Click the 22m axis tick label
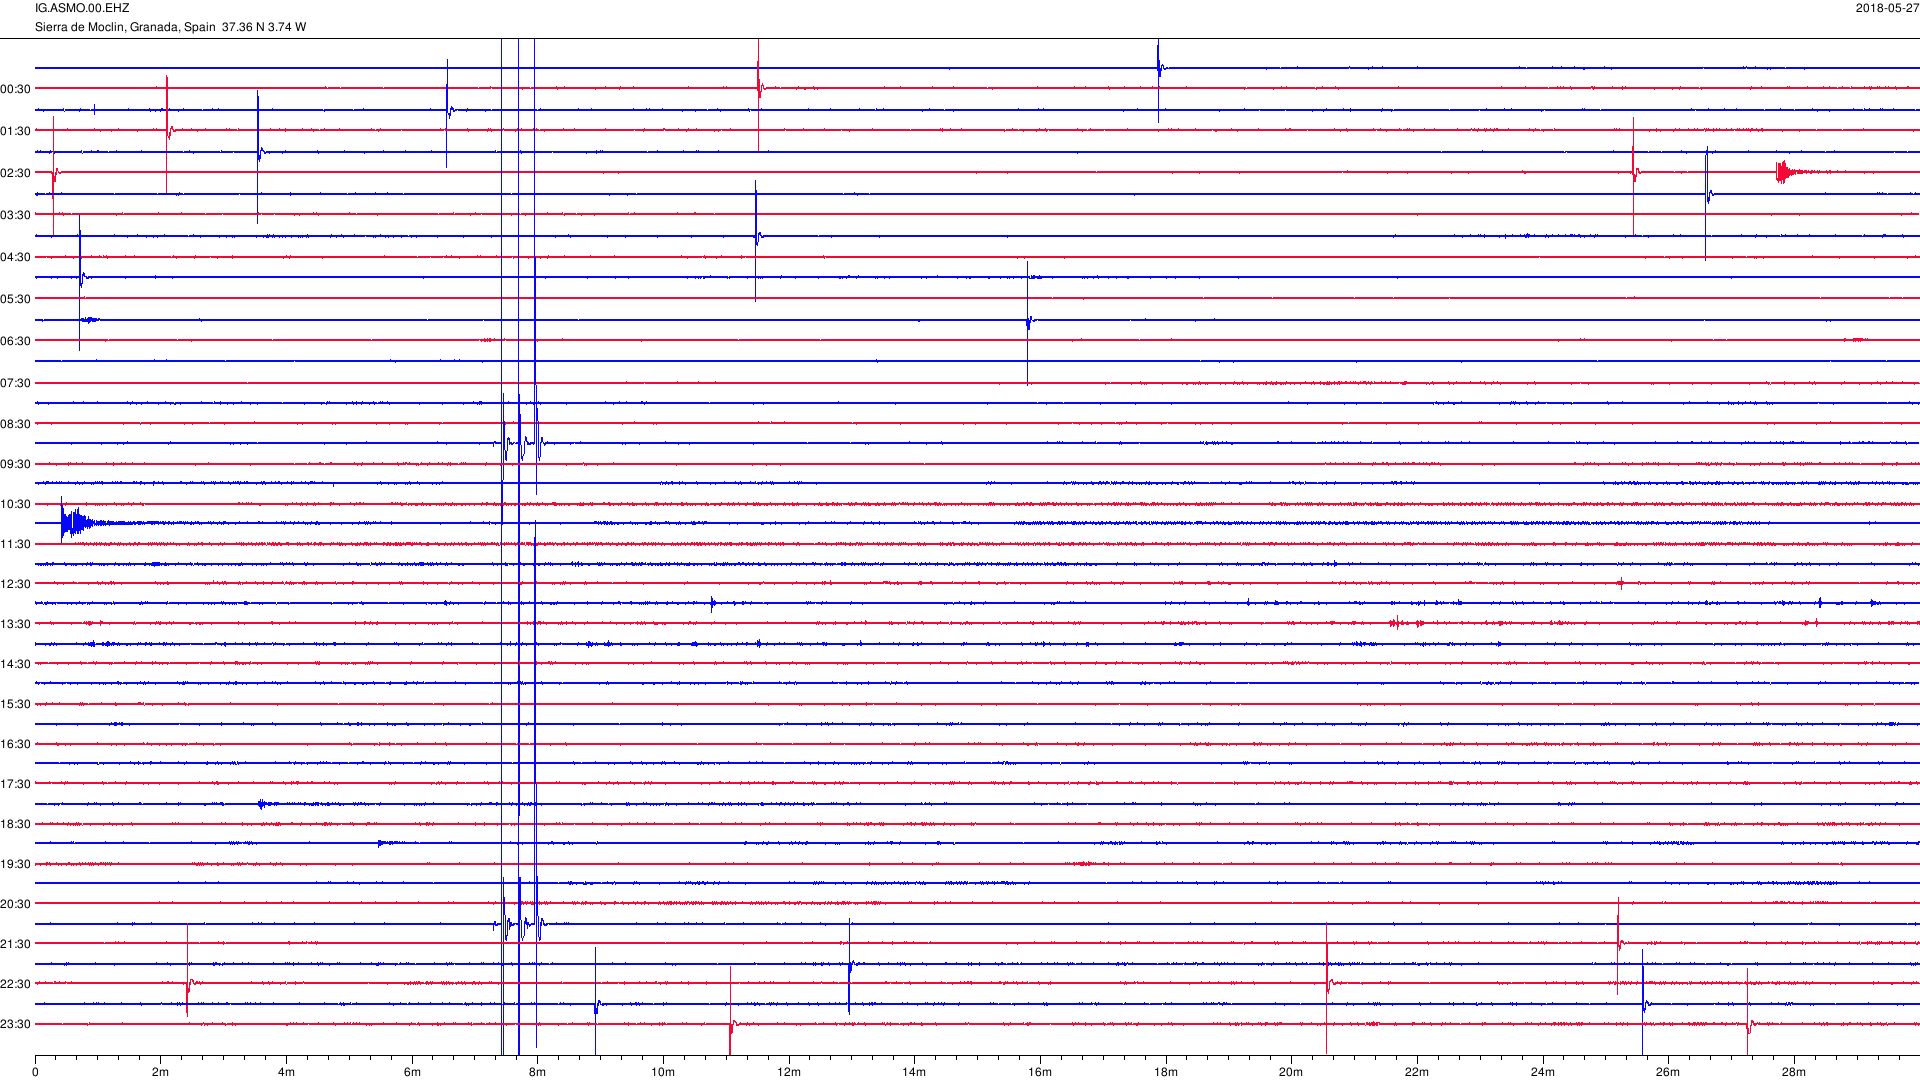 click(x=1417, y=1072)
